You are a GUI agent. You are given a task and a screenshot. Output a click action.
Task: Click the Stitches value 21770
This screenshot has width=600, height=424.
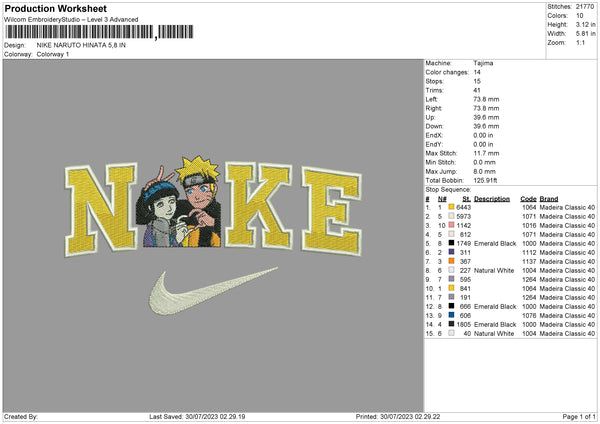point(585,7)
